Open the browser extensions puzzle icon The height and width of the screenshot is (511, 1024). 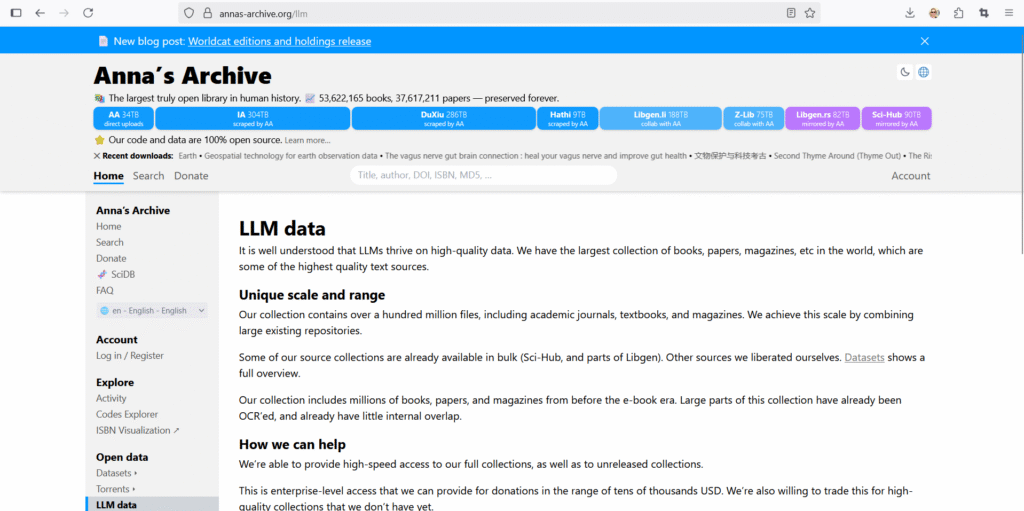click(x=959, y=13)
